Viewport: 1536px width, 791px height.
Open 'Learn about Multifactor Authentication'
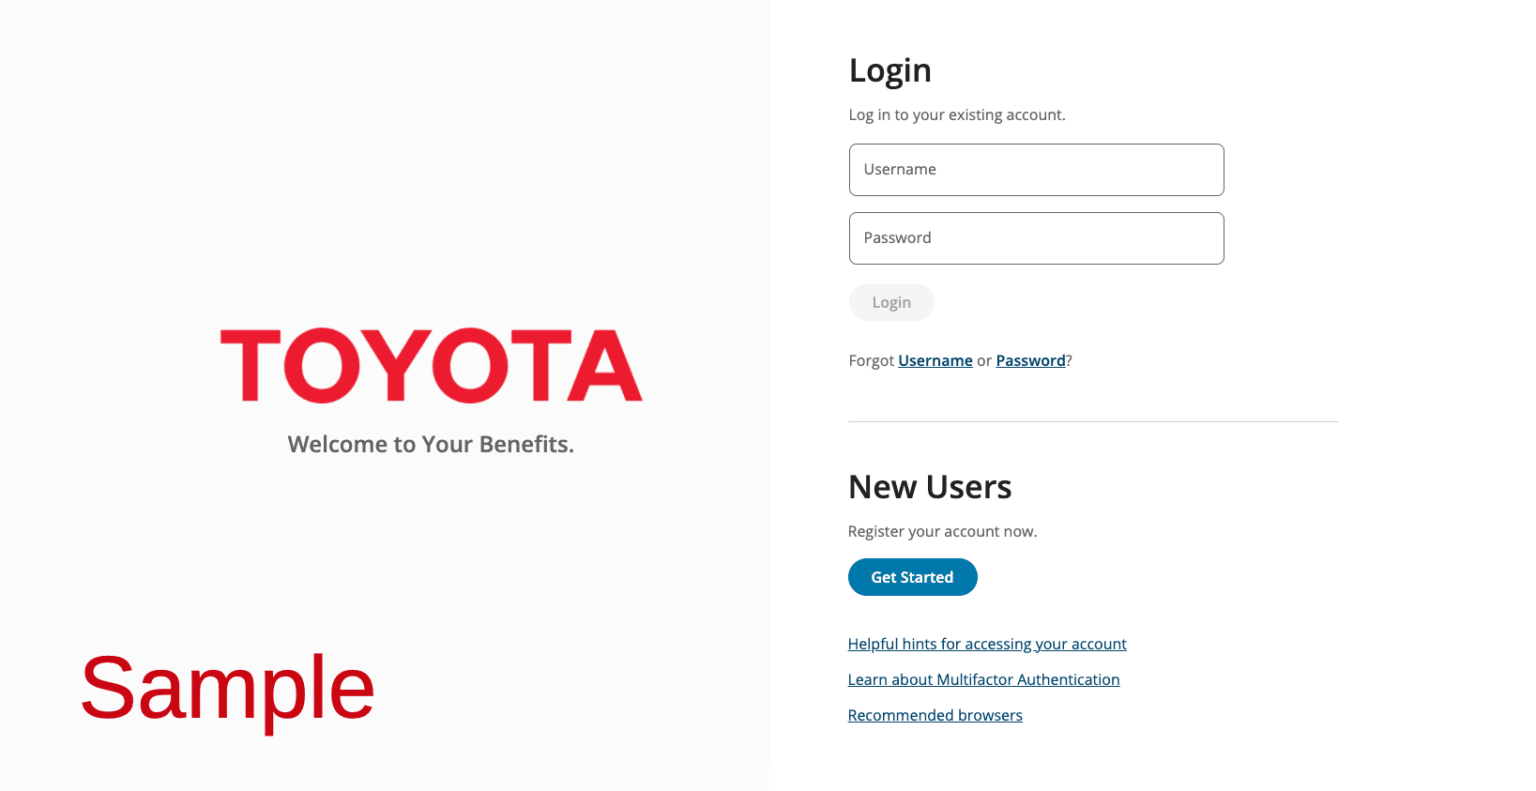tap(983, 679)
